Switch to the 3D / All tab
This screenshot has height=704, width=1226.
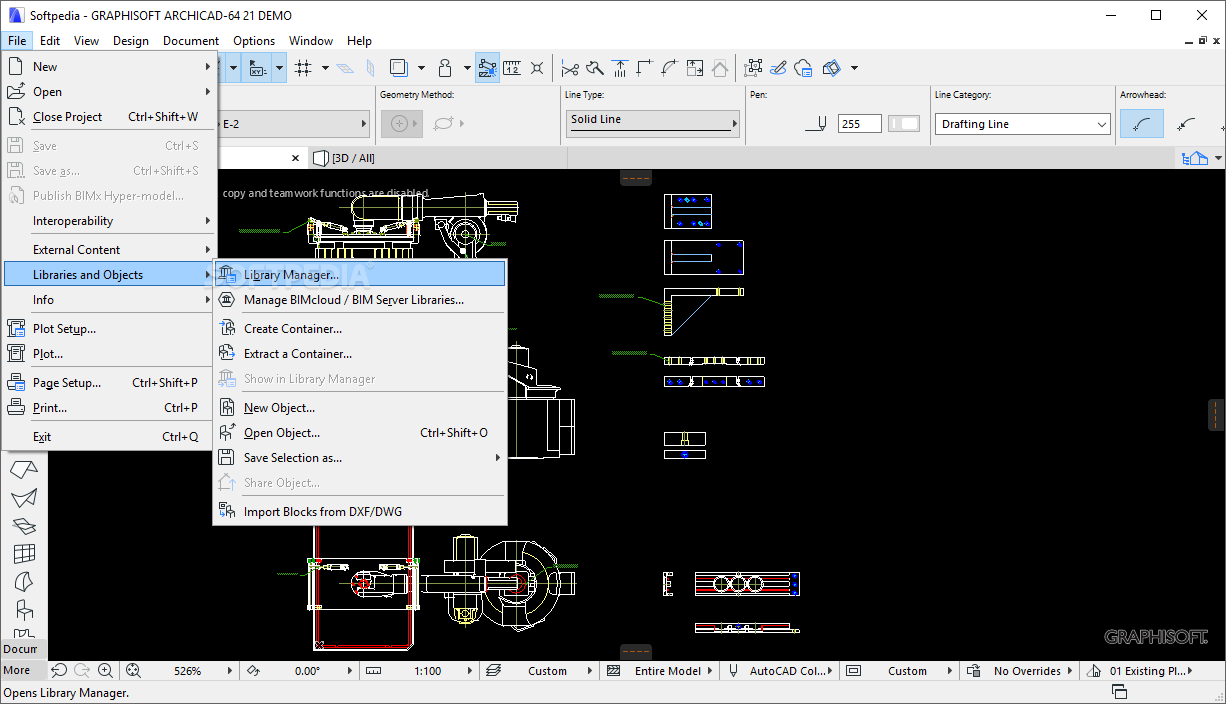click(x=345, y=158)
